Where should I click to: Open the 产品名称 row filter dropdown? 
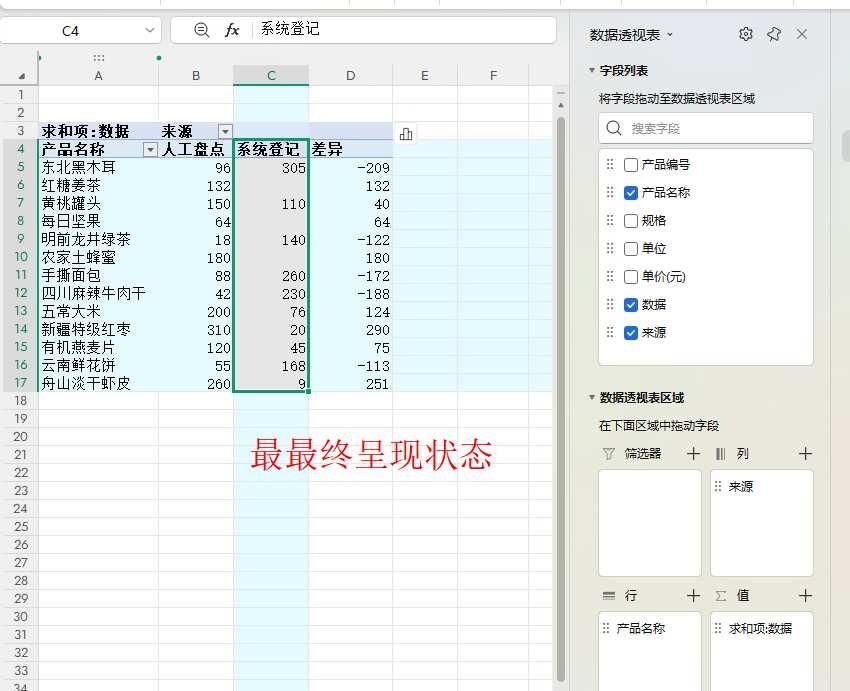coord(150,149)
